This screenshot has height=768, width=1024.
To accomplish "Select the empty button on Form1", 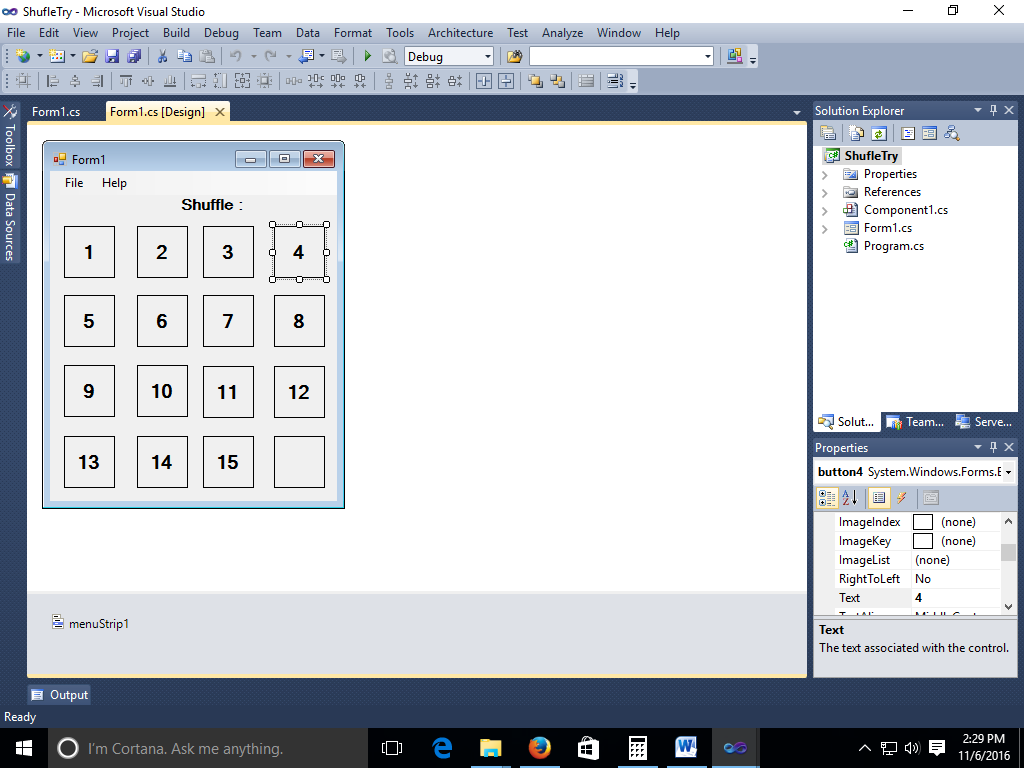I will click(x=299, y=462).
